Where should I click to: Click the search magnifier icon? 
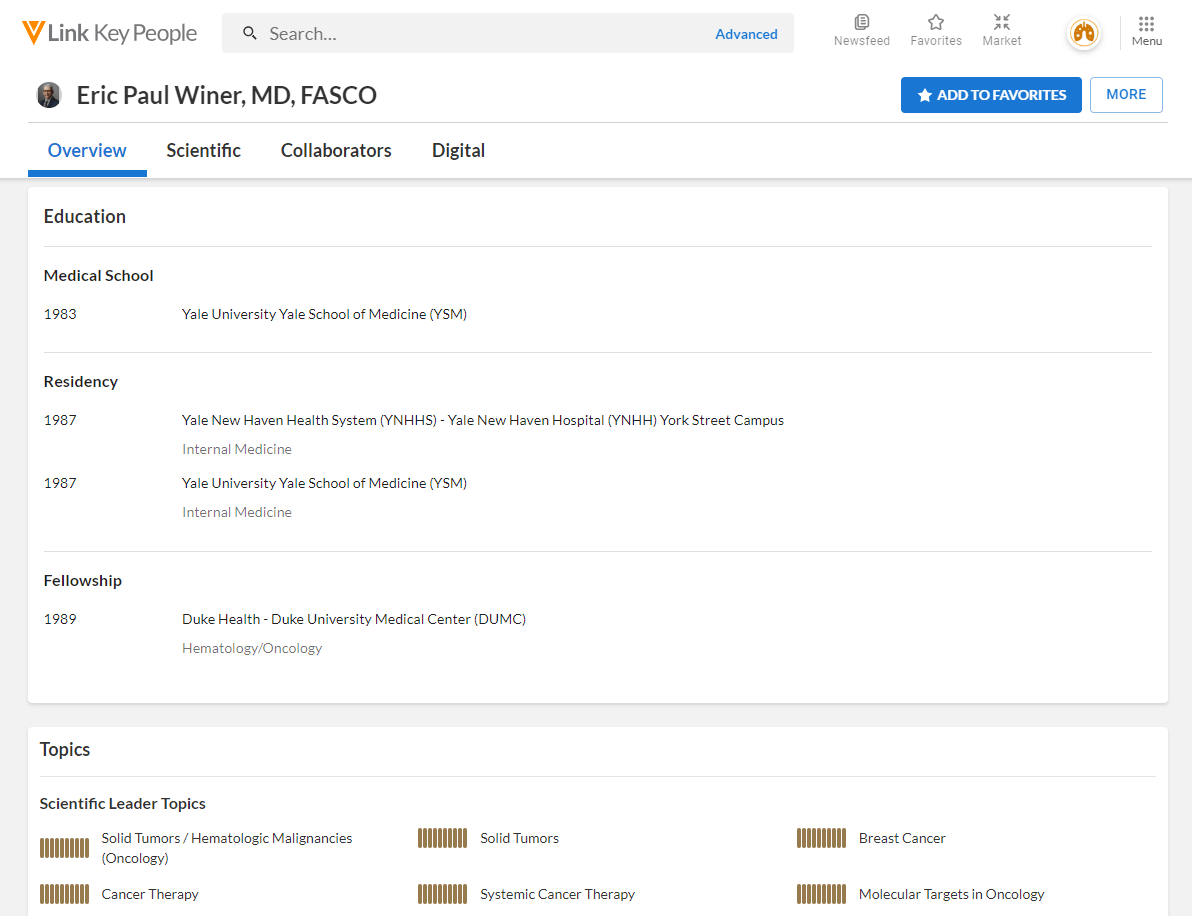pyautogui.click(x=250, y=34)
